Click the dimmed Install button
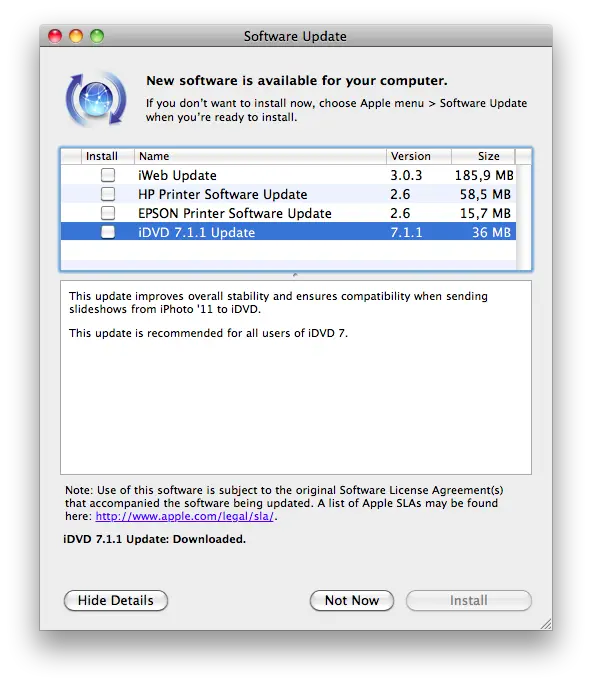Image resolution: width=592 pixels, height=685 pixels. pyautogui.click(x=469, y=600)
